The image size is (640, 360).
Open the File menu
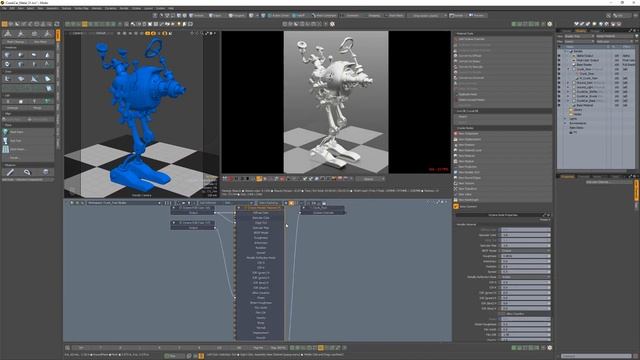pos(4,8)
